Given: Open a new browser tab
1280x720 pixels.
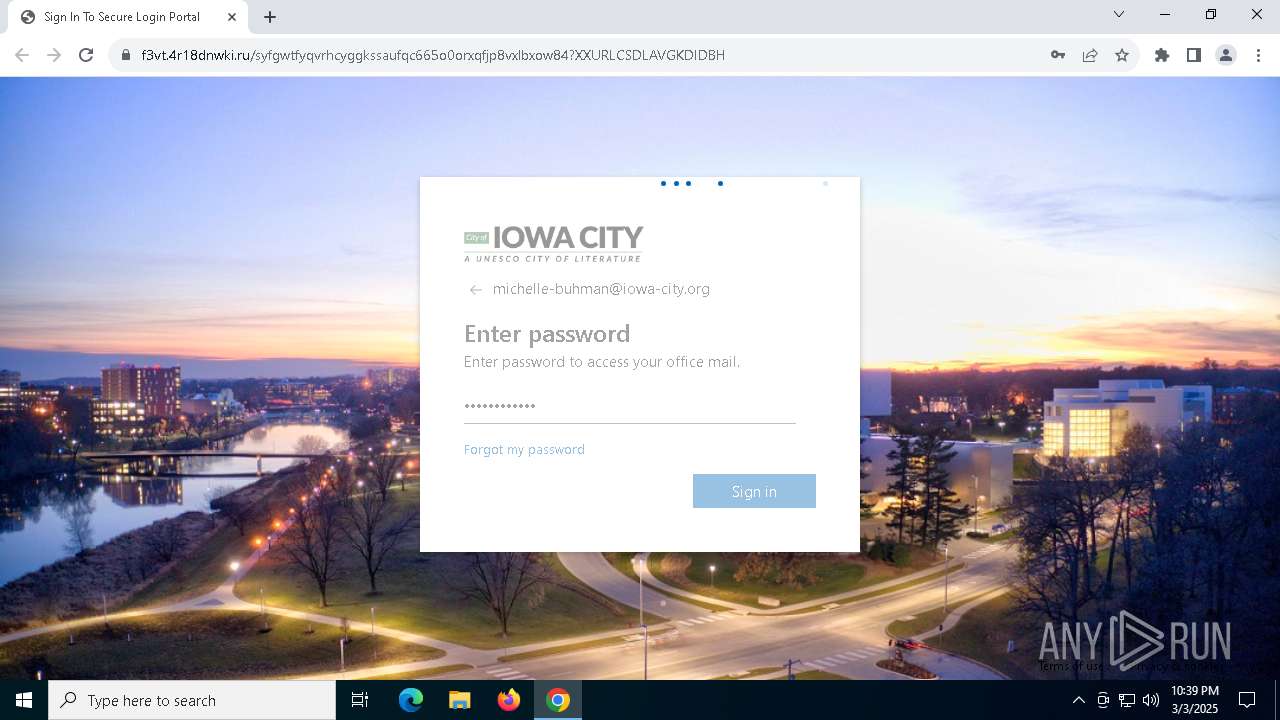Looking at the screenshot, I should pyautogui.click(x=270, y=17).
